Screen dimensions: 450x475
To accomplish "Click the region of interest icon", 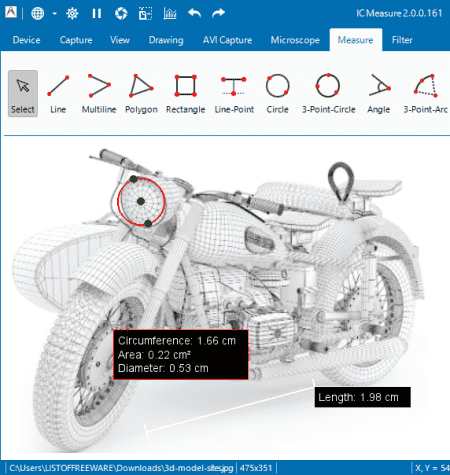I will 145,14.
